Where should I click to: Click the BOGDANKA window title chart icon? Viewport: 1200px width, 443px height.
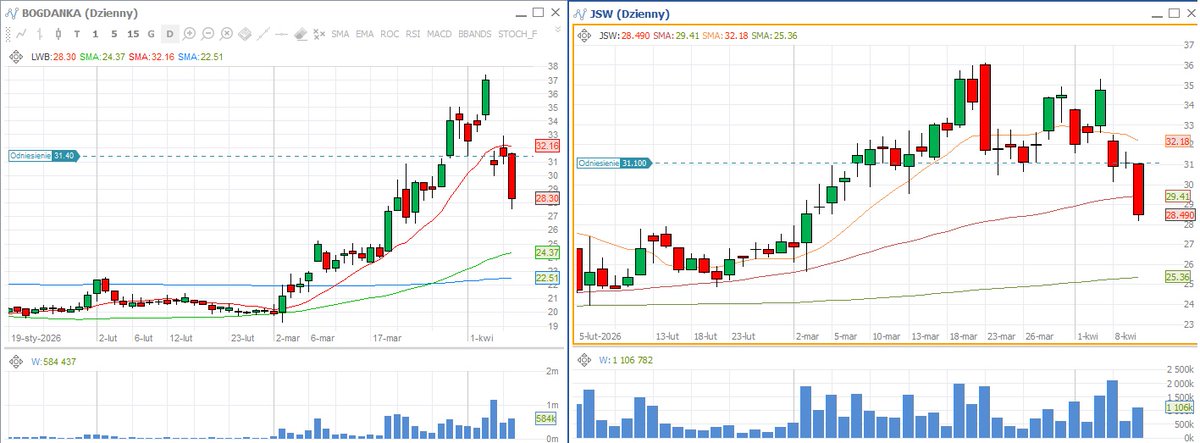11,13
